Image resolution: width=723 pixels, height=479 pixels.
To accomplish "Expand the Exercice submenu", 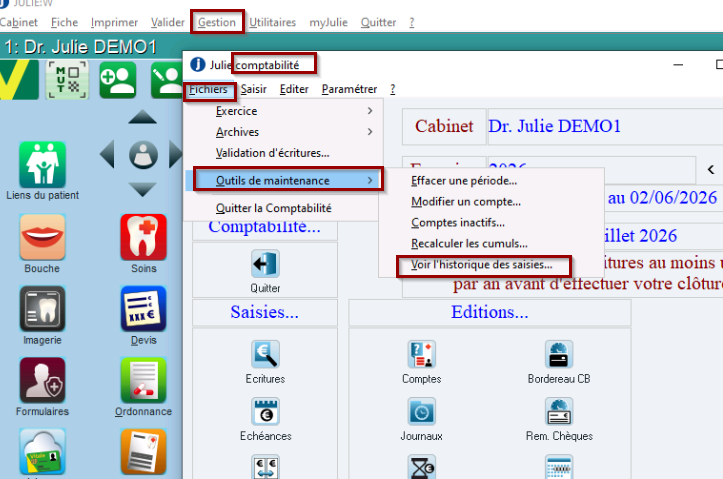I will click(x=284, y=111).
